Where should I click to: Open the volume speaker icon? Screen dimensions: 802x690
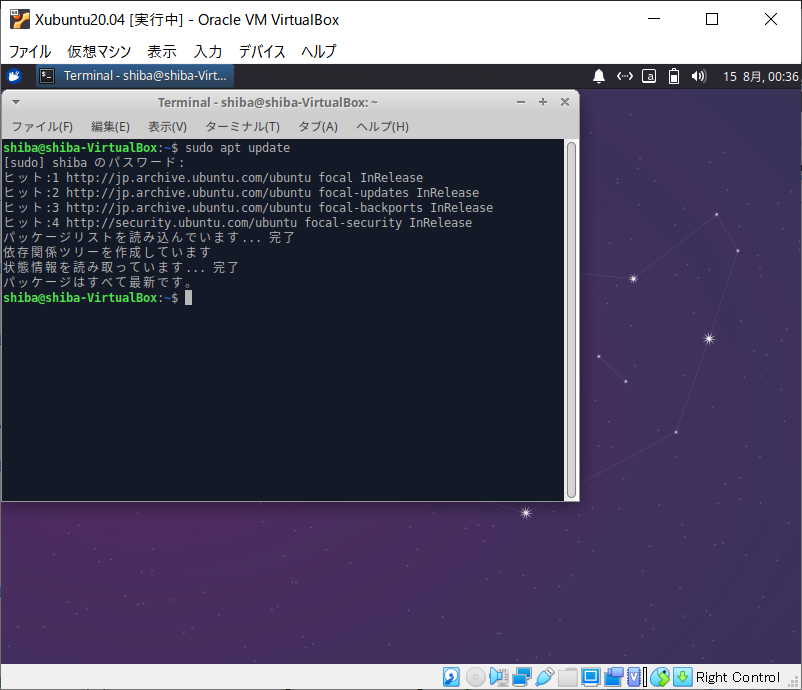pos(699,76)
